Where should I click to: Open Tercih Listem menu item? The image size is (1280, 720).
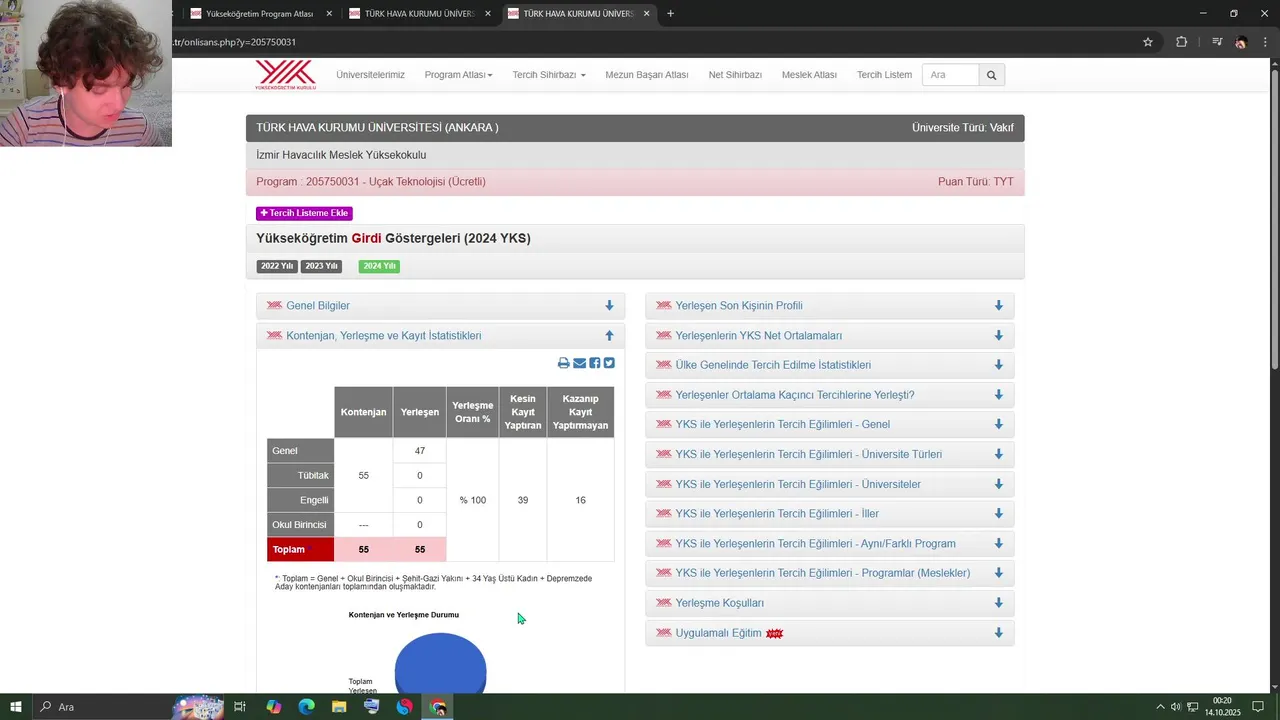pyautogui.click(x=884, y=75)
